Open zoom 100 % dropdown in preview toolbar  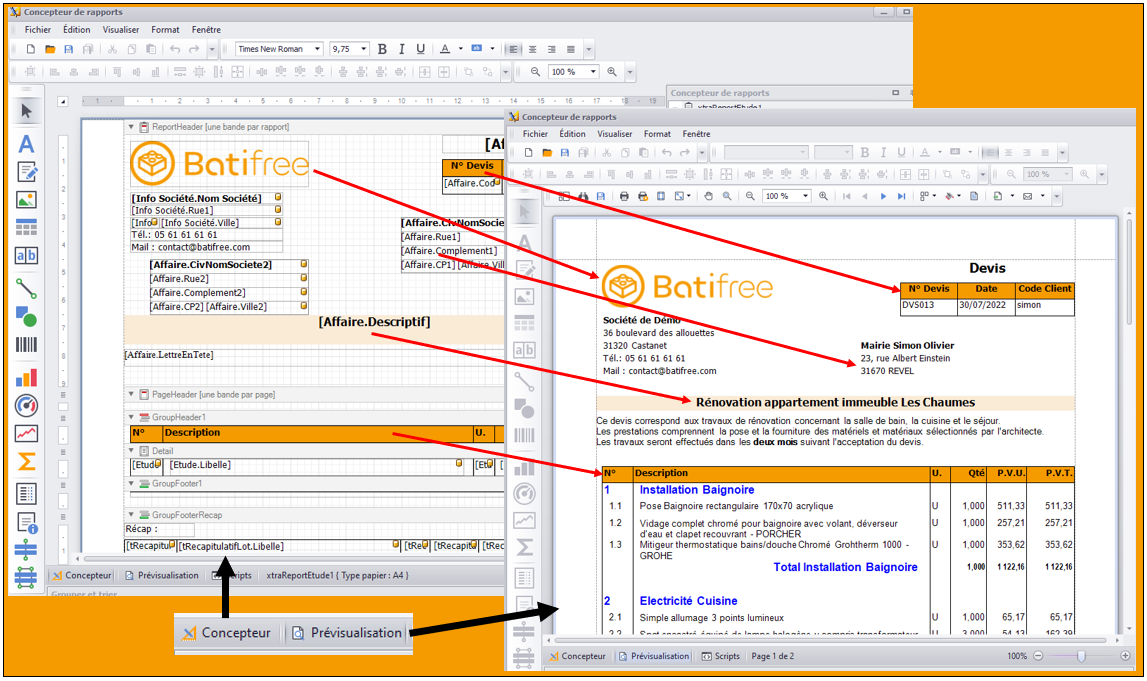click(805, 196)
